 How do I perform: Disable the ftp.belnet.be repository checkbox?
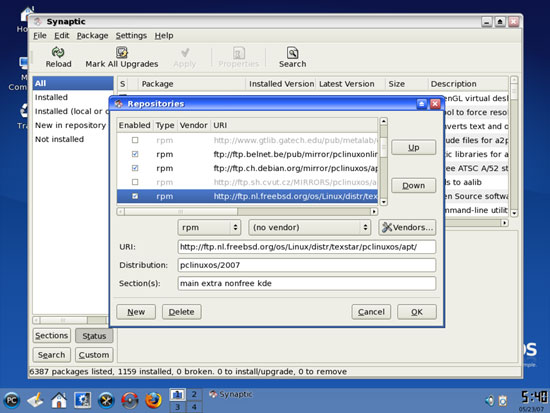(135, 154)
